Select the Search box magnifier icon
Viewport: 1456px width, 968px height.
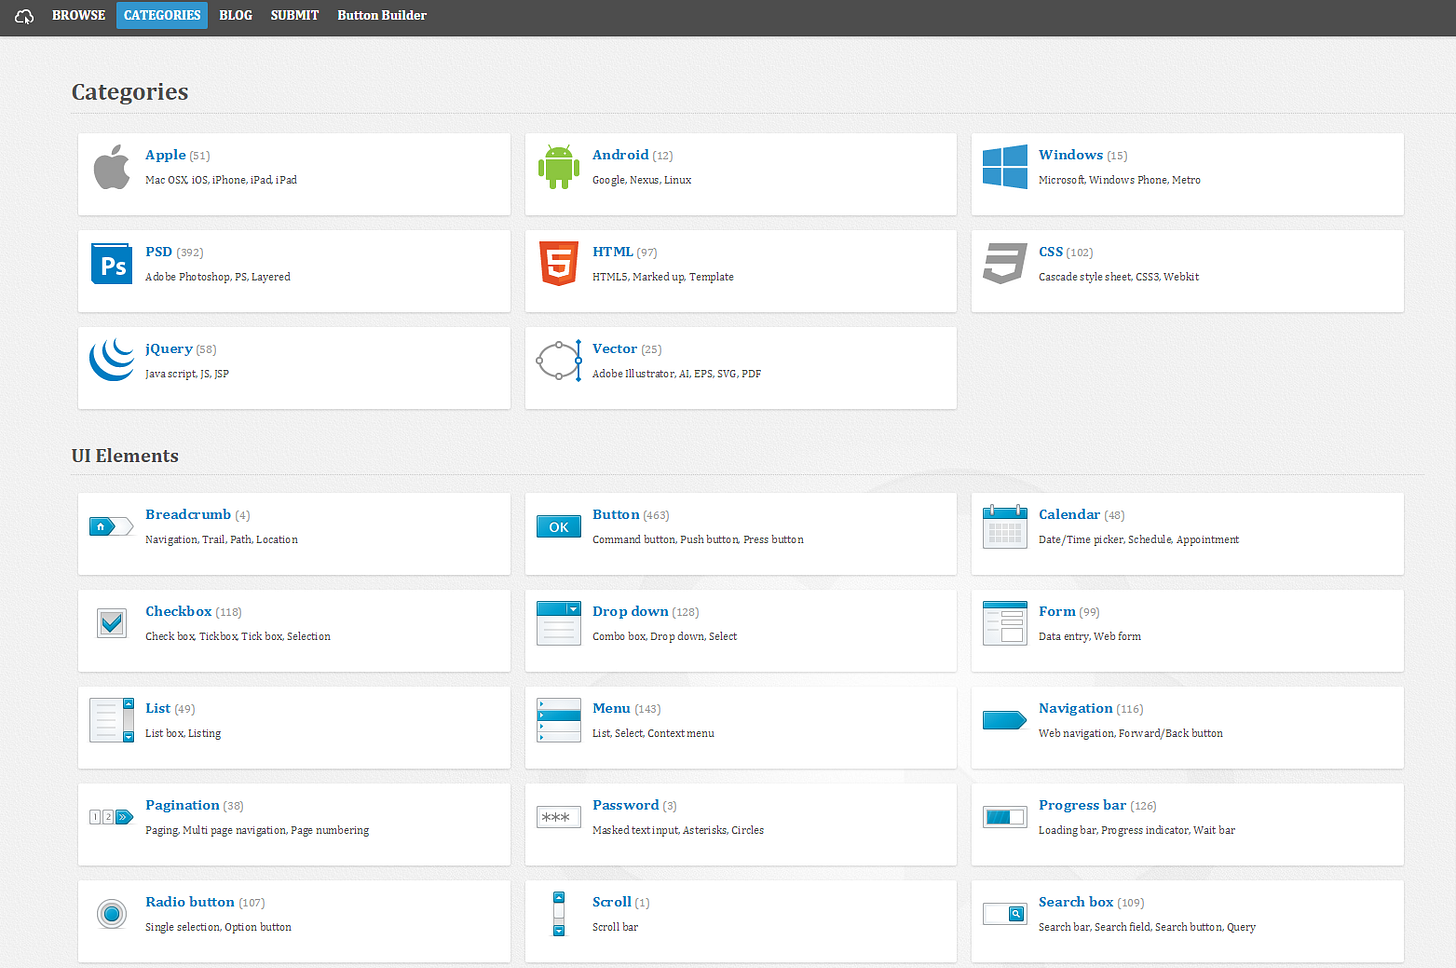point(1004,913)
